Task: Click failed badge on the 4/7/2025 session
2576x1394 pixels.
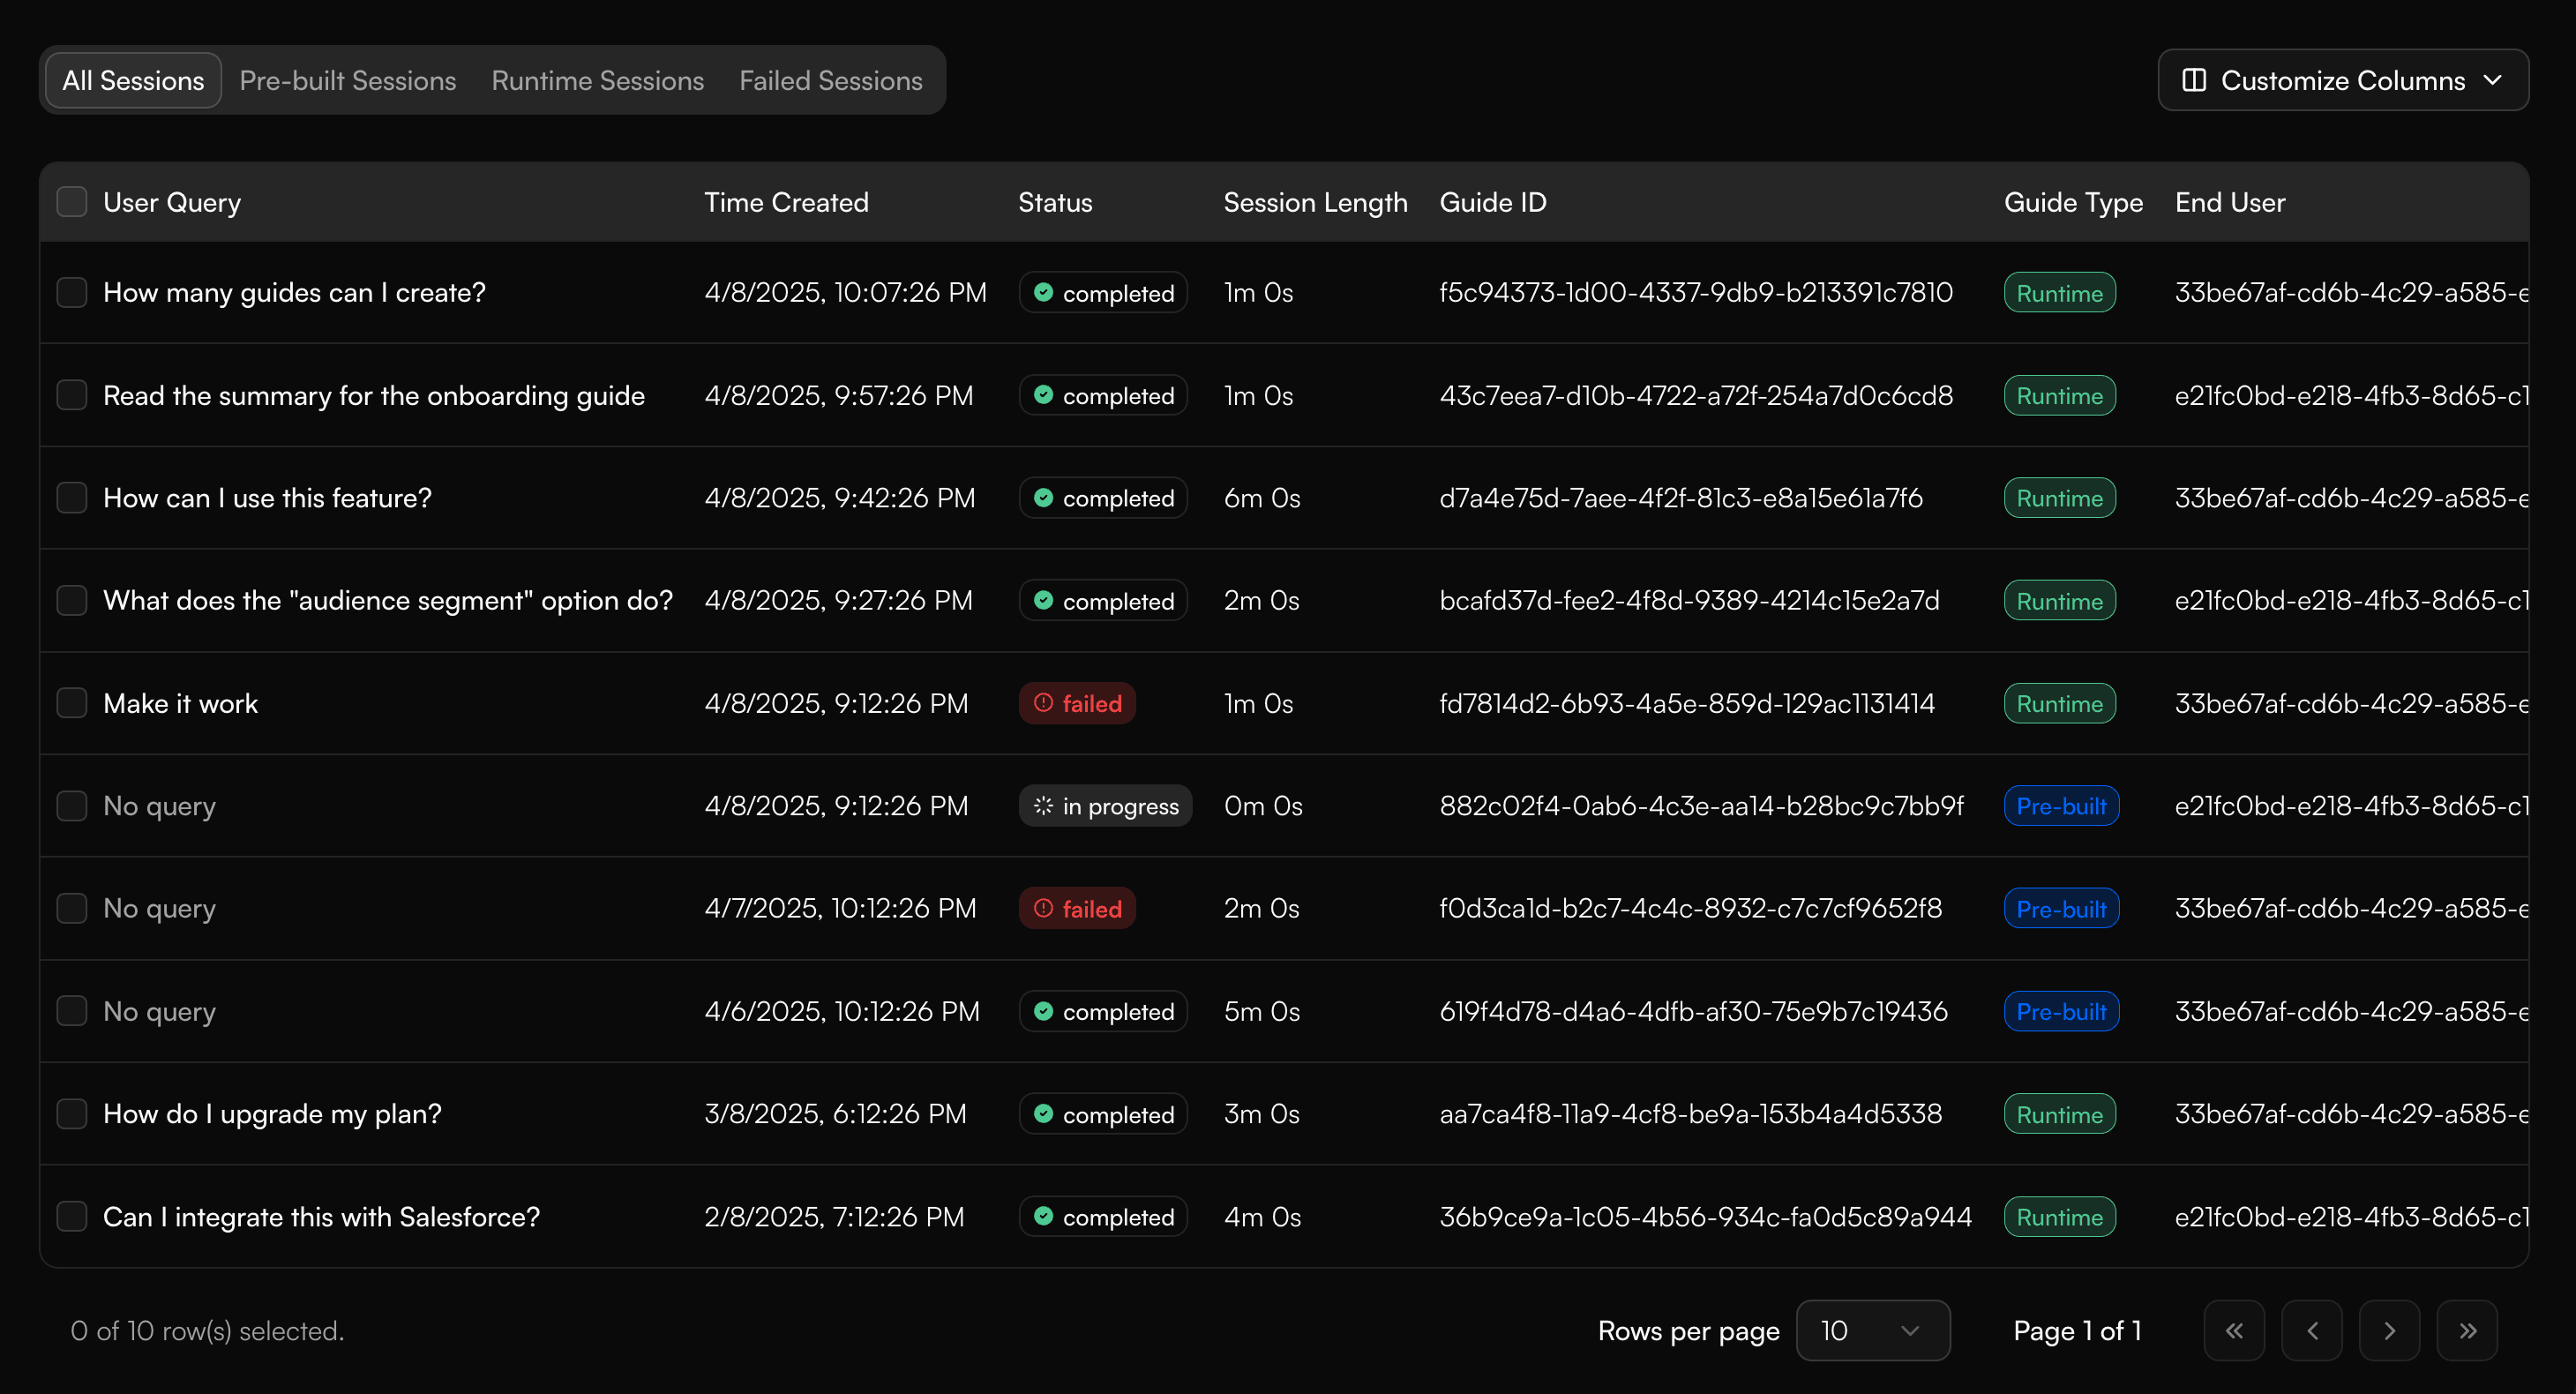Action: pos(1077,908)
